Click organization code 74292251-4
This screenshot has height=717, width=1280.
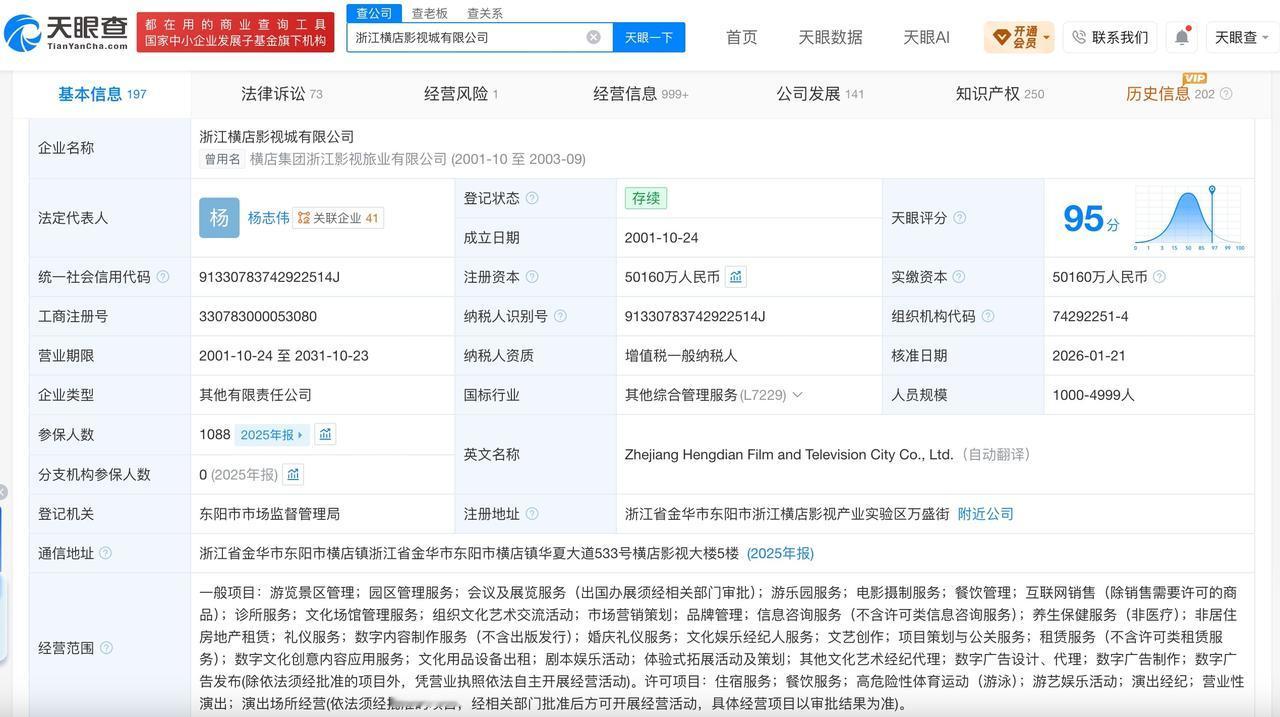(x=1090, y=316)
